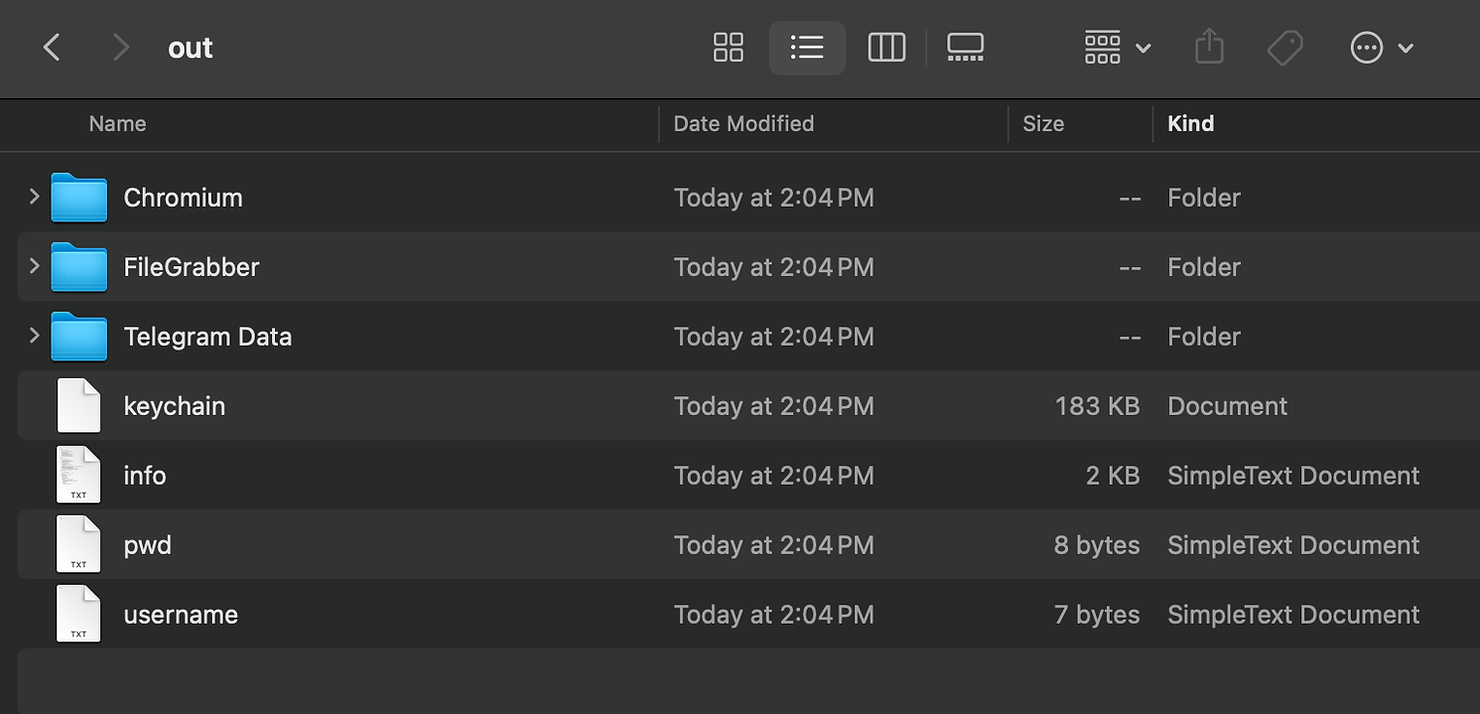Sort by the Date Modified column

[744, 124]
